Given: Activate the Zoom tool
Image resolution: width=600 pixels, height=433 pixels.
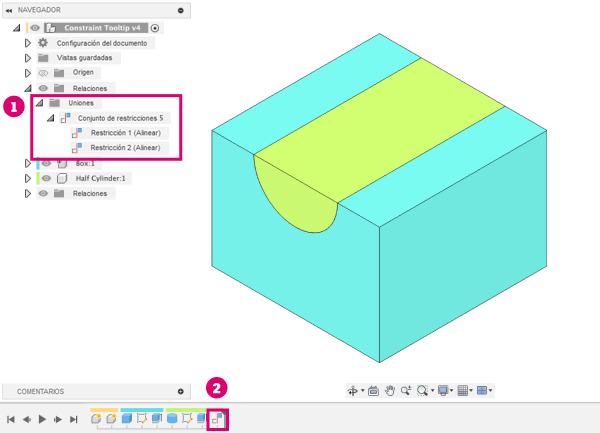Looking at the screenshot, I should tap(406, 391).
